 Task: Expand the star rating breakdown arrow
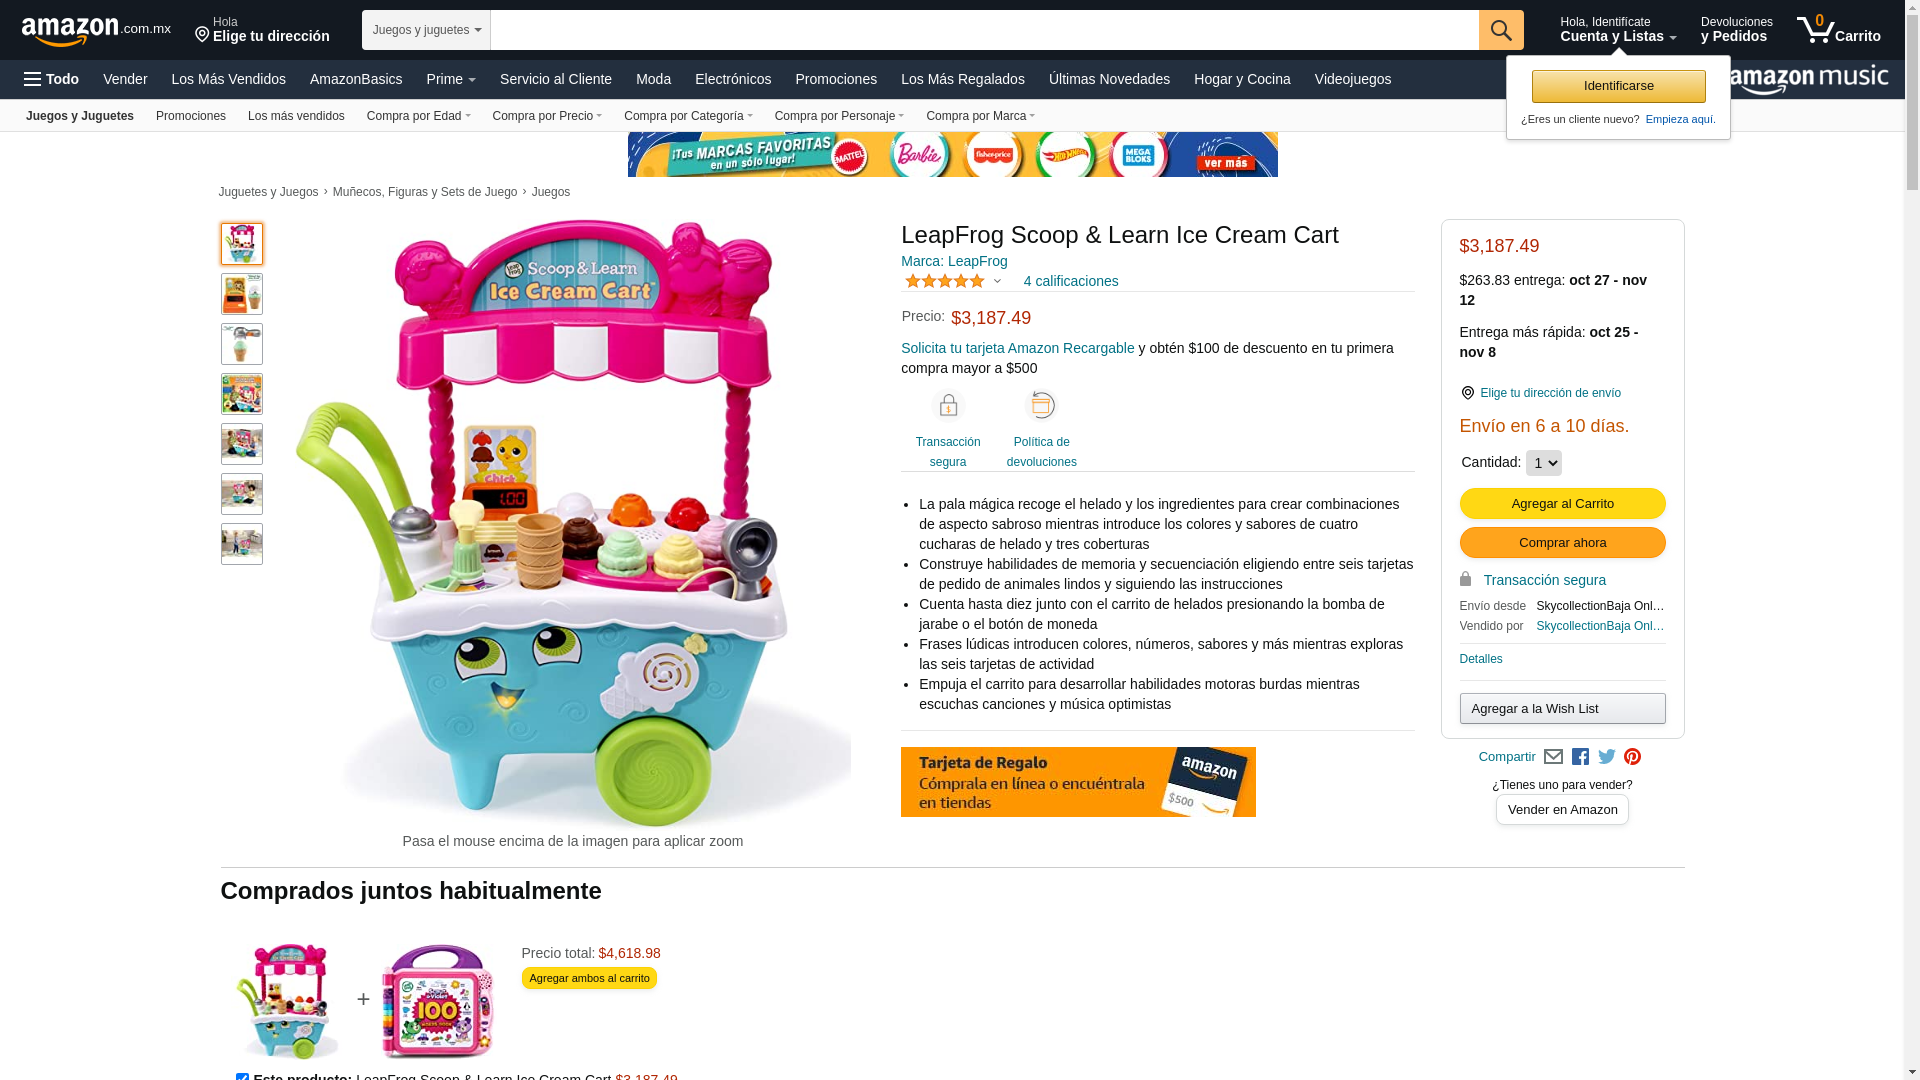997,282
